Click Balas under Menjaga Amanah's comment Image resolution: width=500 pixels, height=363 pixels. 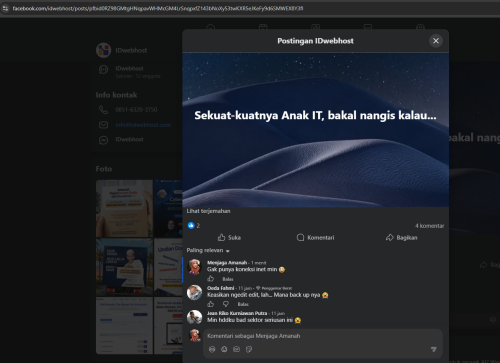pyautogui.click(x=228, y=279)
